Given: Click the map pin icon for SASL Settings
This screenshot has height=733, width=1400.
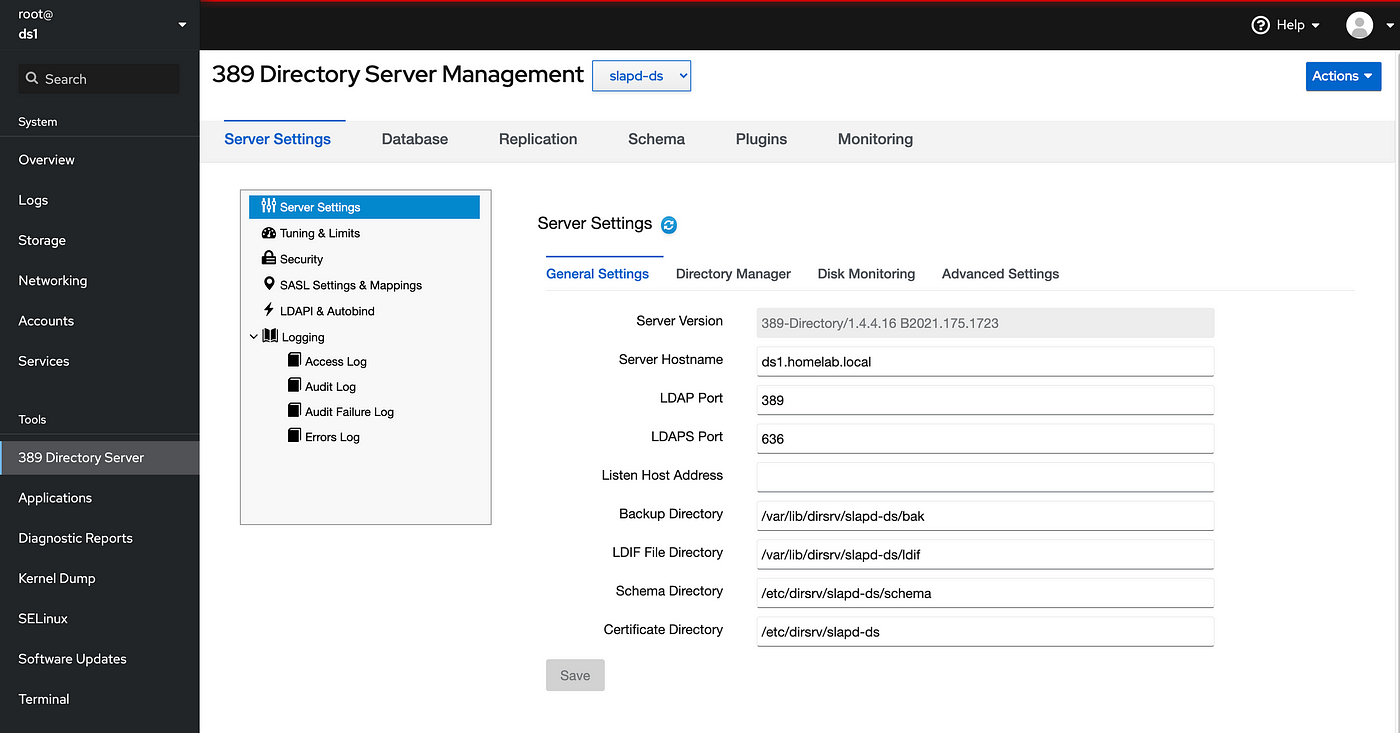Looking at the screenshot, I should coord(268,284).
